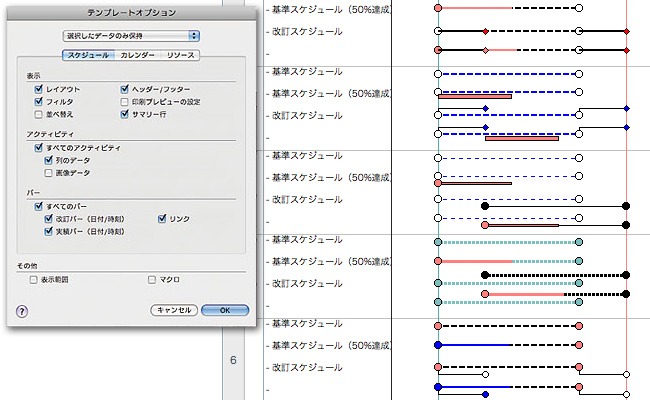Switch to the スケジュール tab
This screenshot has width=650, height=400.
click(x=87, y=55)
